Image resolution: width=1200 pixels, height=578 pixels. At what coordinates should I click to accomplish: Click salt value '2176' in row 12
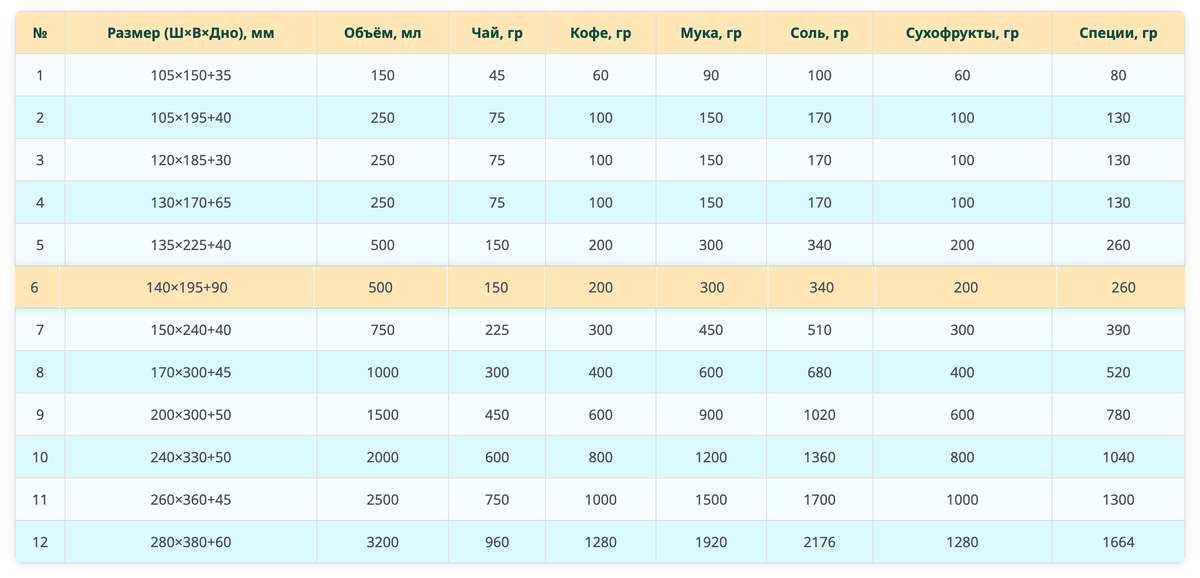pyautogui.click(x=819, y=542)
